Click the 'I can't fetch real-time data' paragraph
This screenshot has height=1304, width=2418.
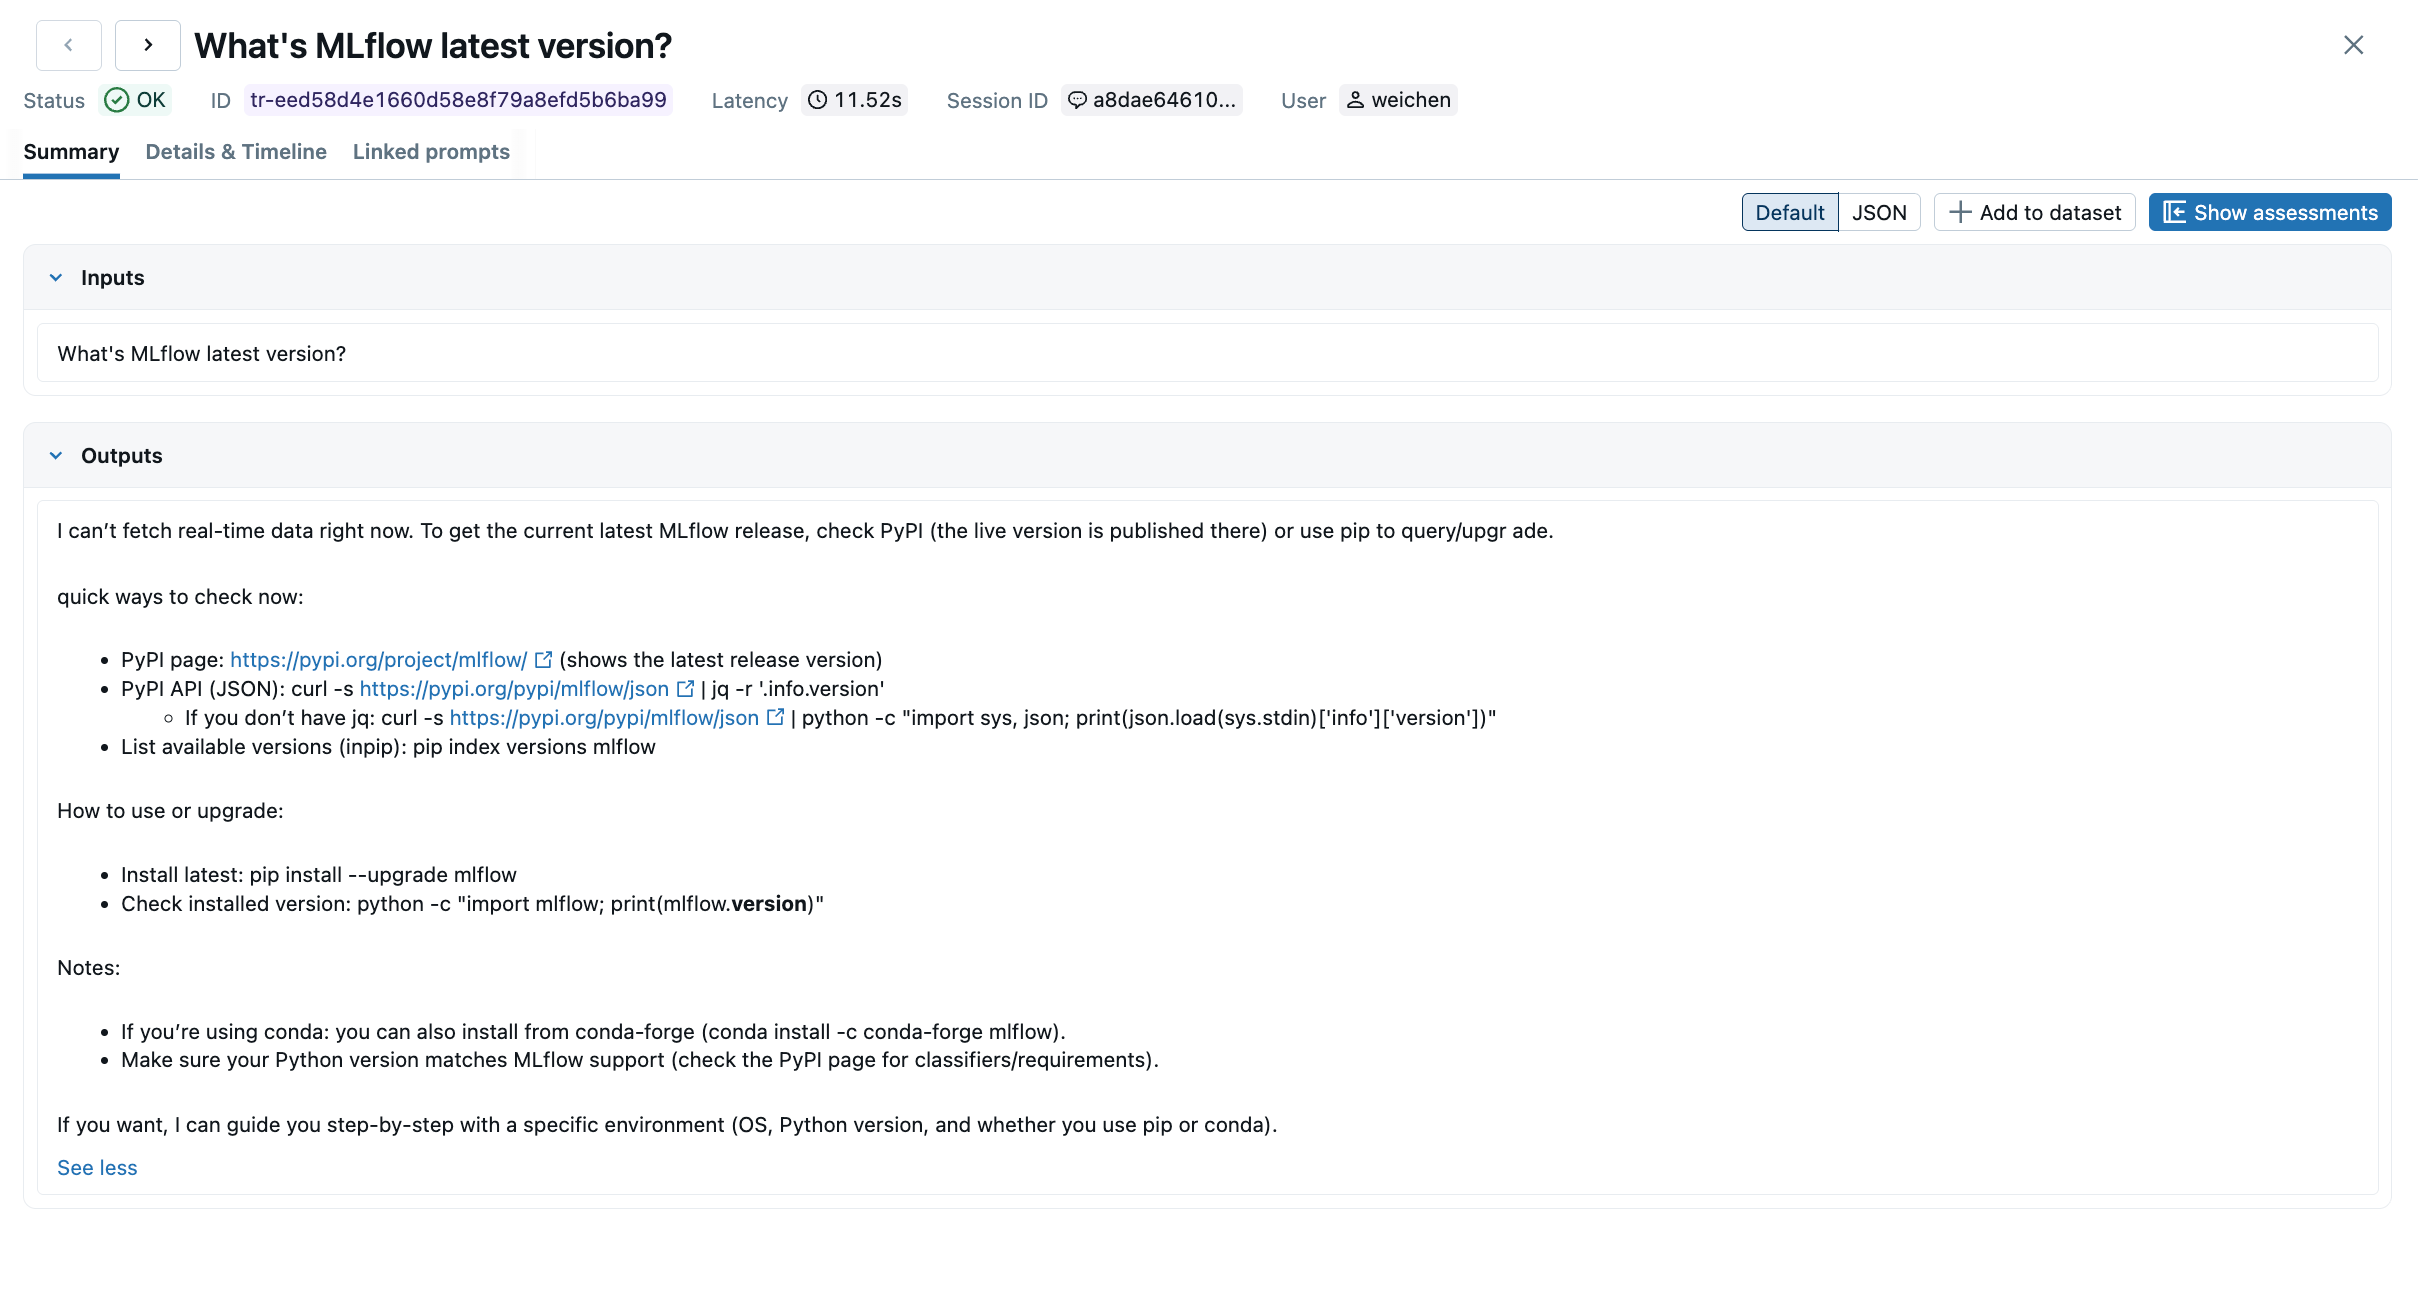tap(805, 531)
